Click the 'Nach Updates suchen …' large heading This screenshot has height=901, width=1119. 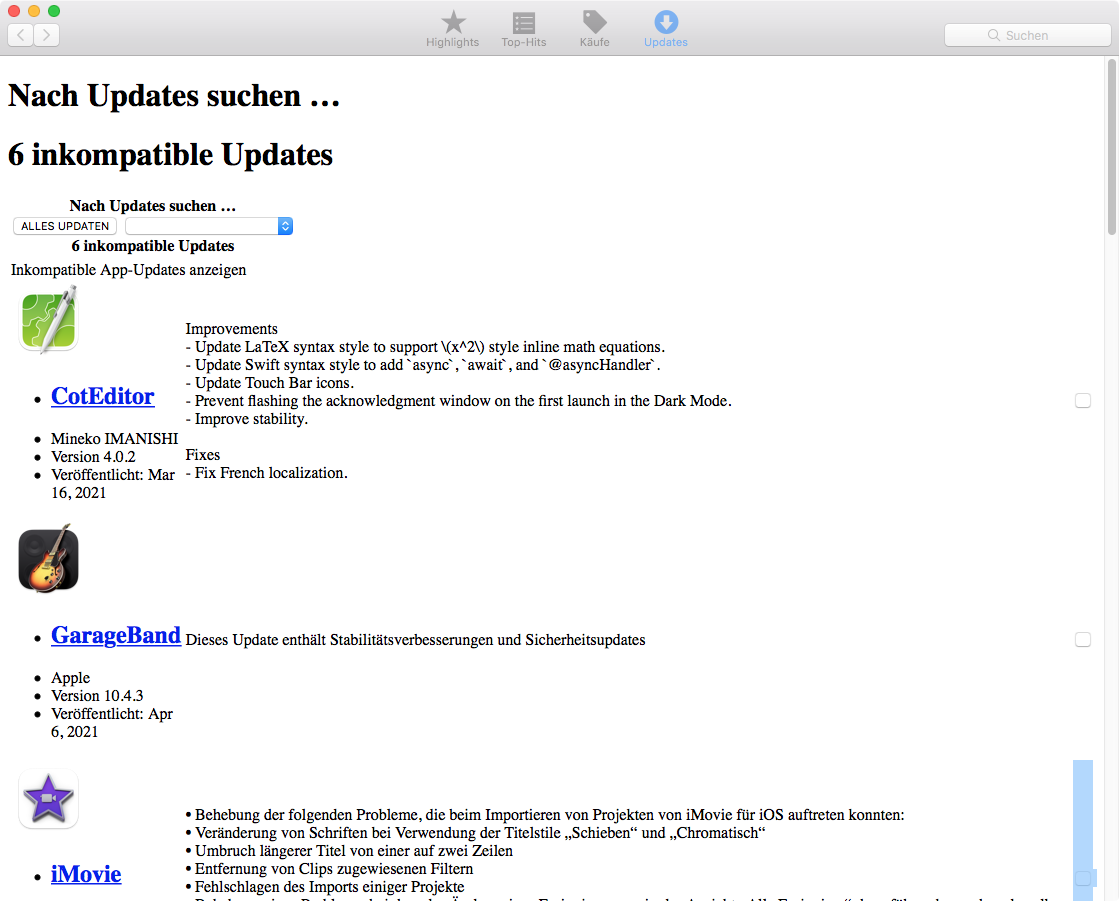pyautogui.click(x=174, y=96)
